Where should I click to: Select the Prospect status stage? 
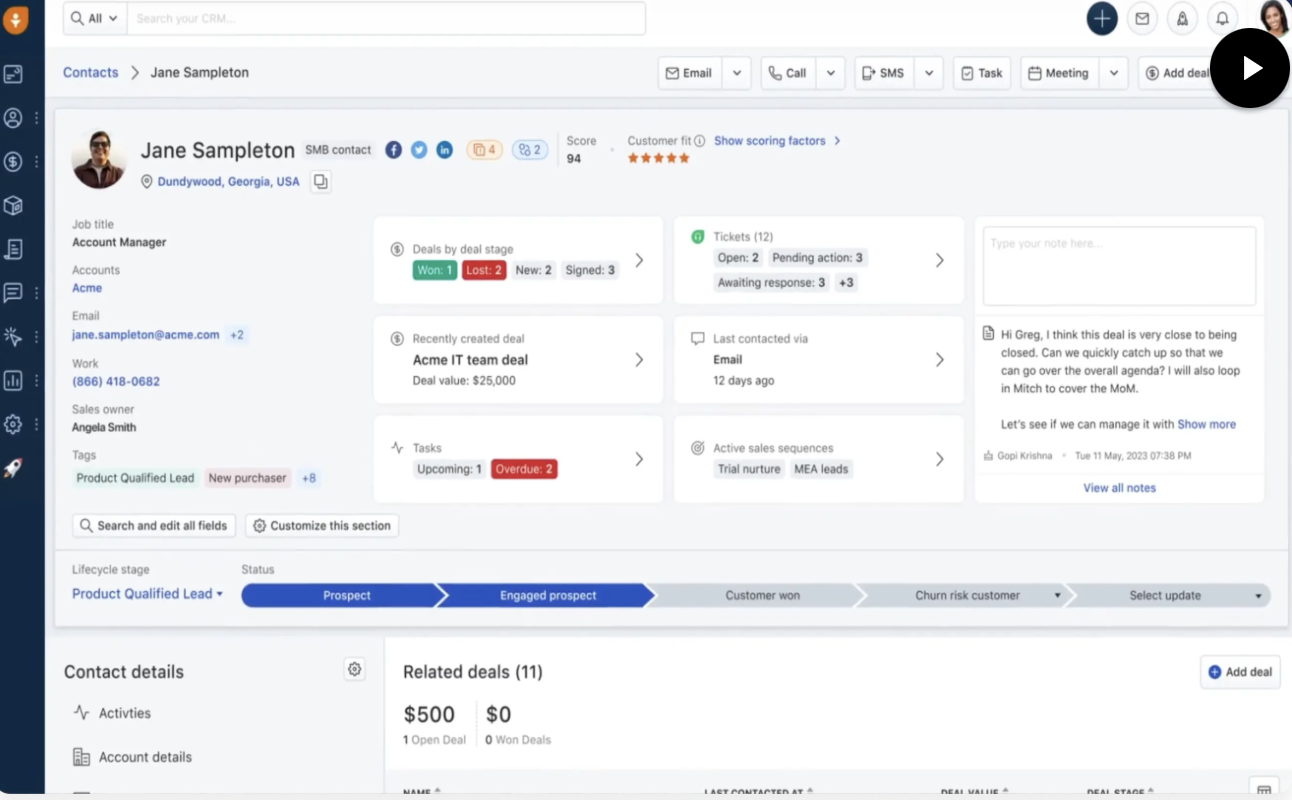[346, 596]
